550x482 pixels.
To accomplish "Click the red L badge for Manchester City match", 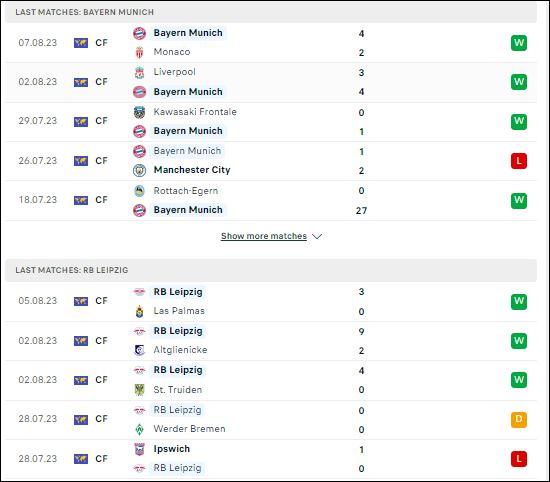I will click(519, 161).
